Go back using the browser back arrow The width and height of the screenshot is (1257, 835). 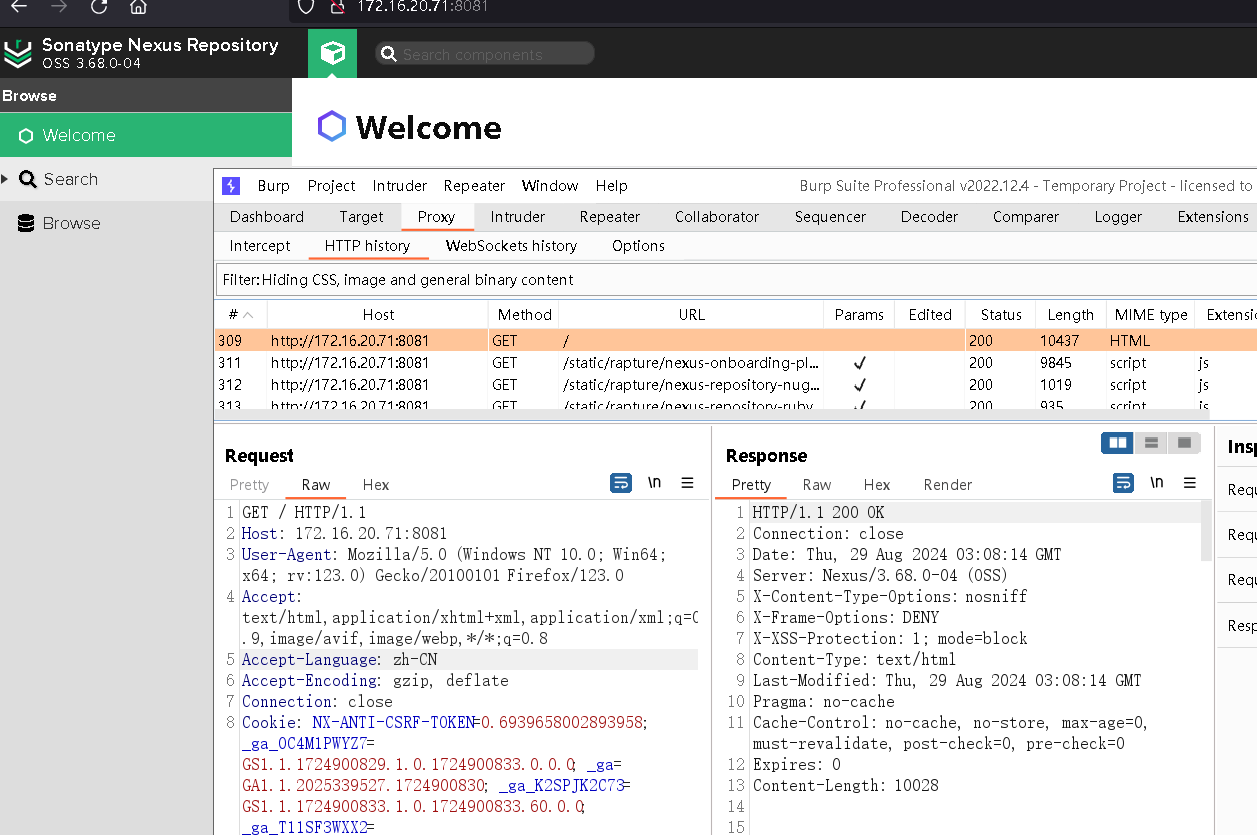19,6
